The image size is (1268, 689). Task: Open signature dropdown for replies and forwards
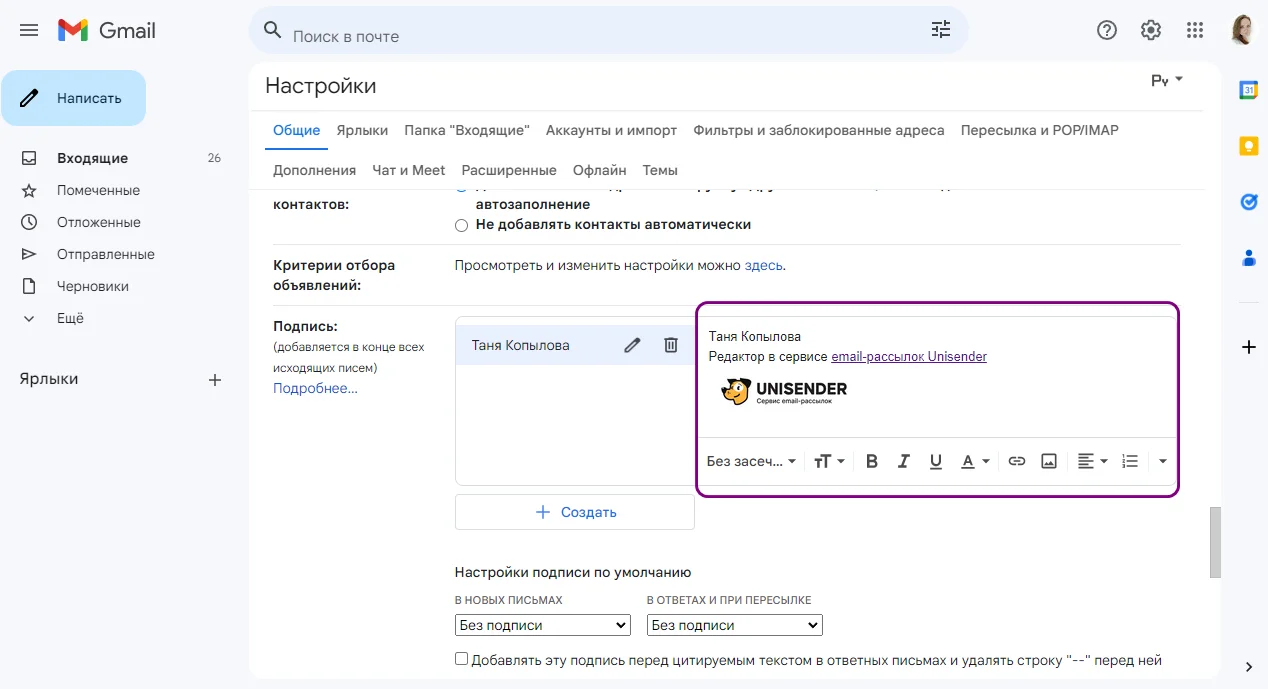(x=734, y=625)
